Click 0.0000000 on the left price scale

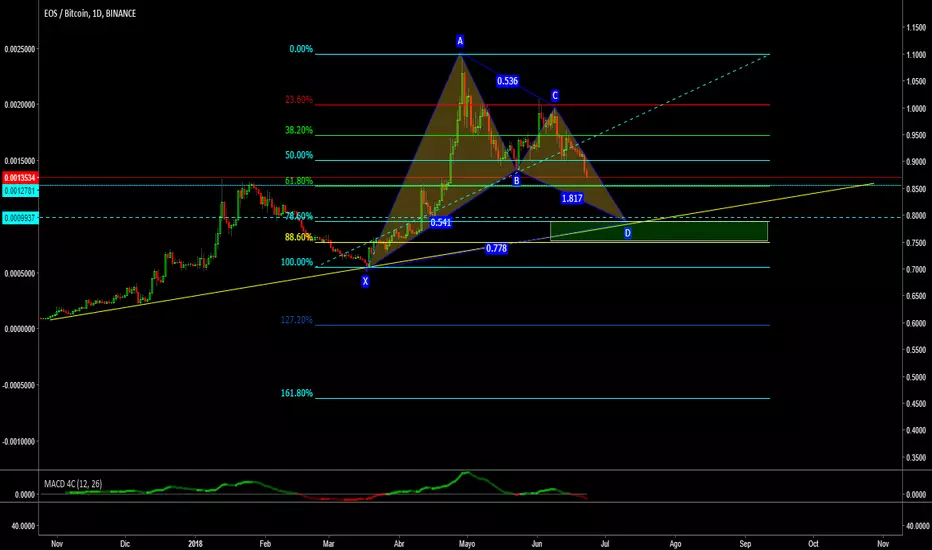coord(20,329)
